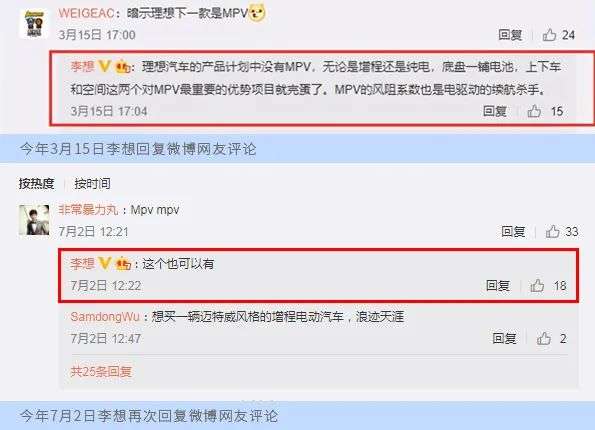Screen dimensions: 595x430
Task: Like SamdongWu's comment with 2 likes
Action: 543,338
